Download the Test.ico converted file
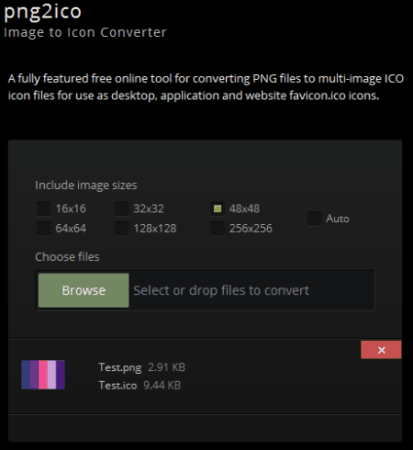The image size is (413, 450). pyautogui.click(x=118, y=385)
